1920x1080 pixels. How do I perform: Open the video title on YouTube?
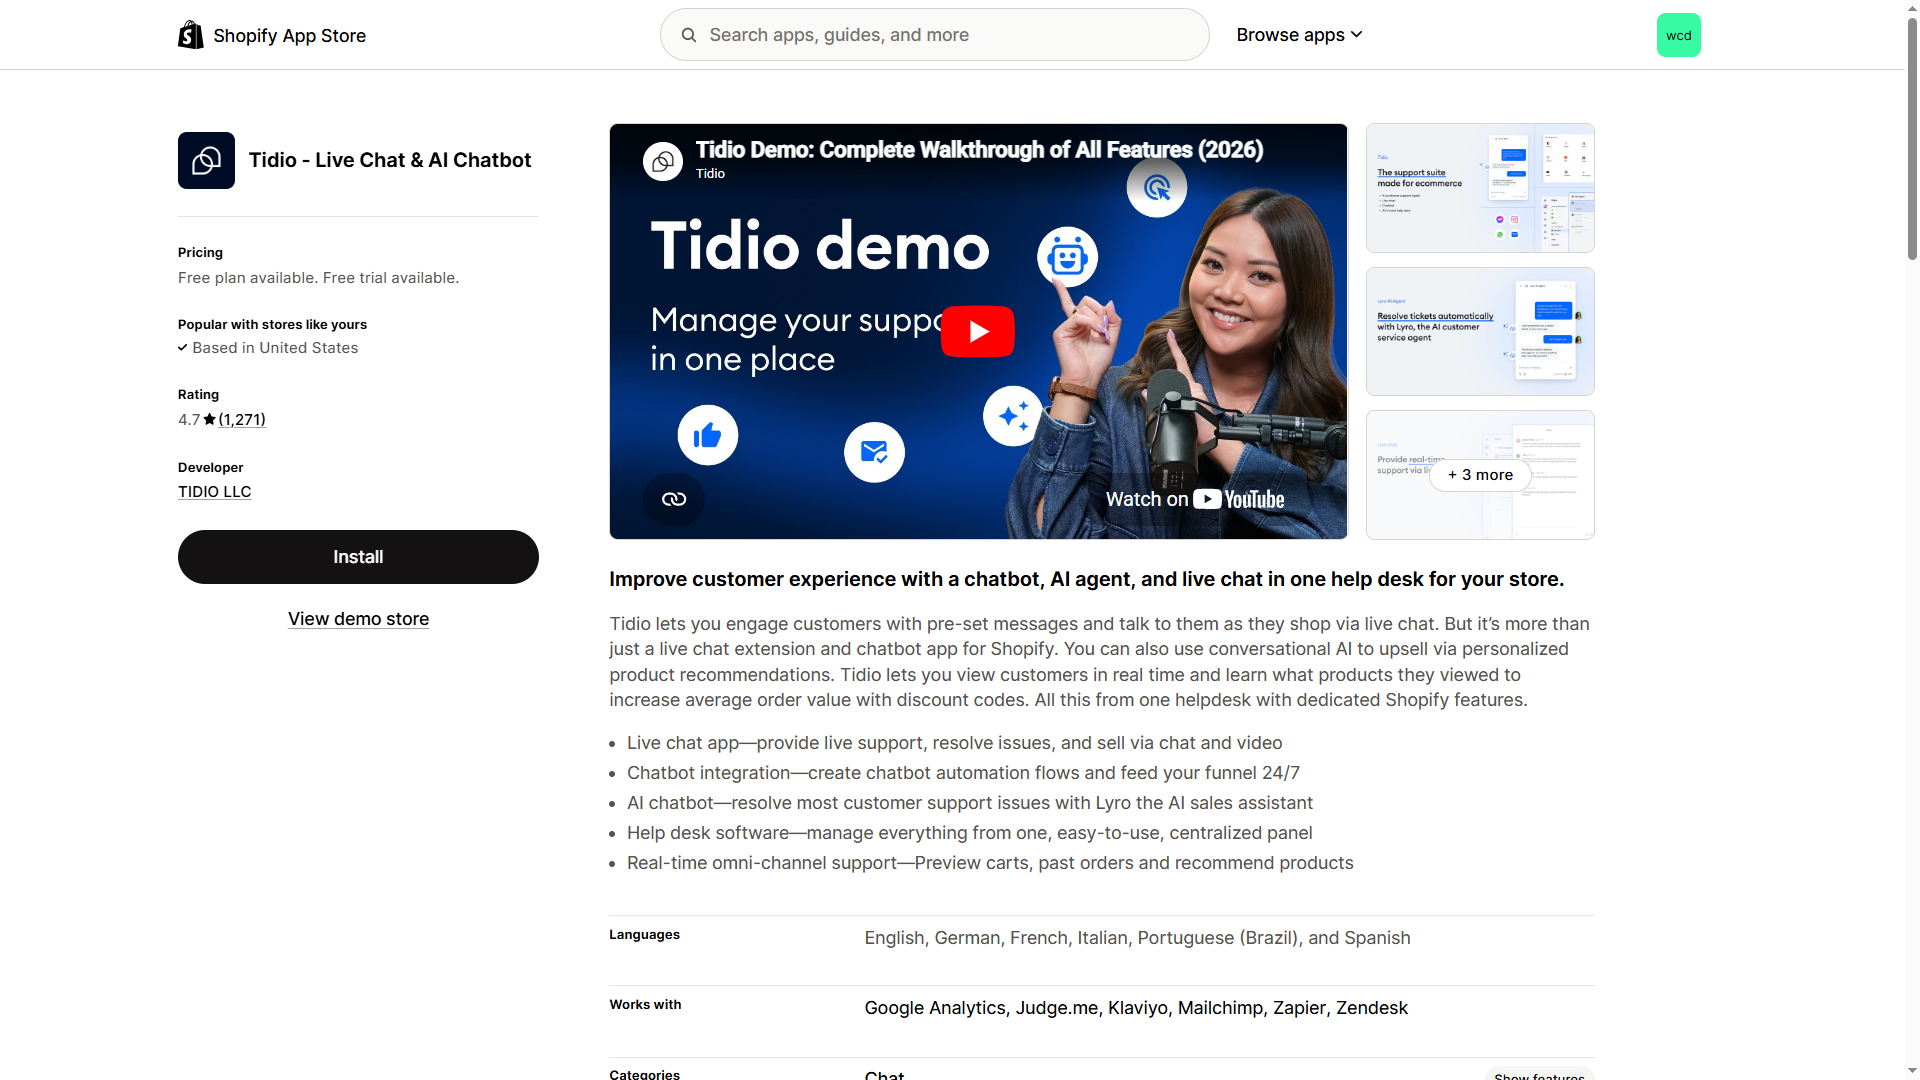point(979,150)
